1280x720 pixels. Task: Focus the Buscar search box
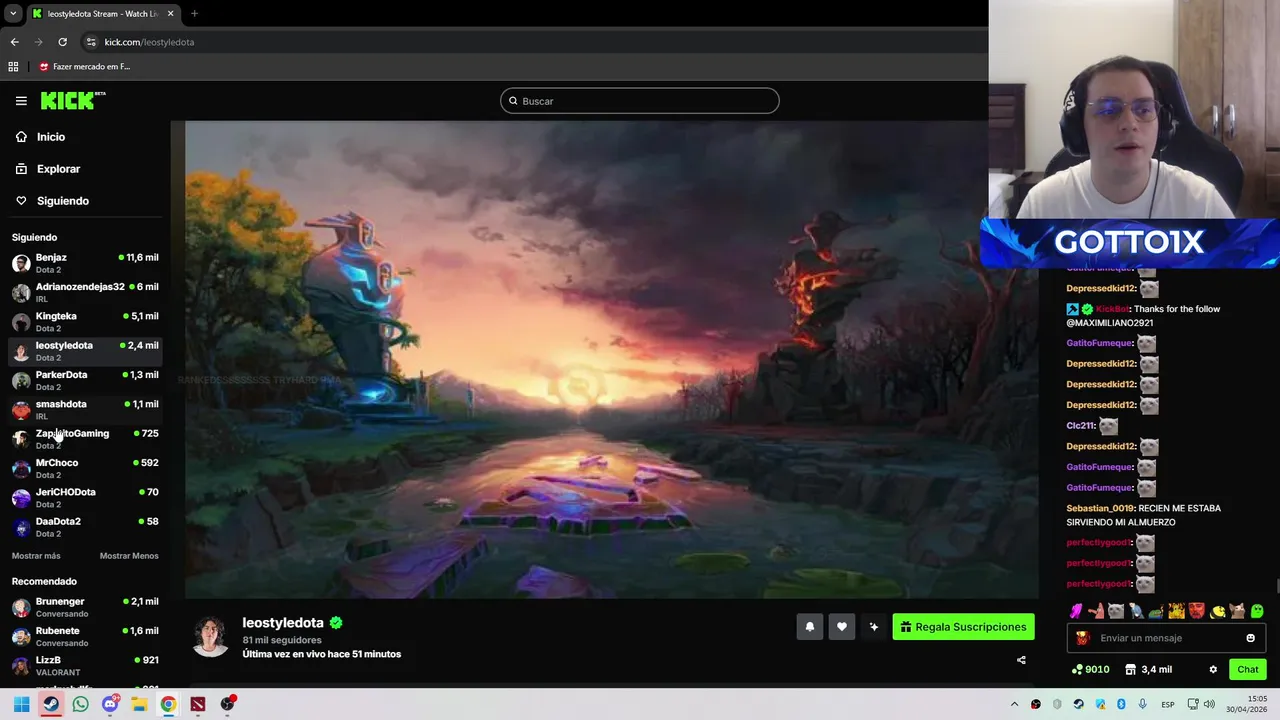[x=640, y=101]
